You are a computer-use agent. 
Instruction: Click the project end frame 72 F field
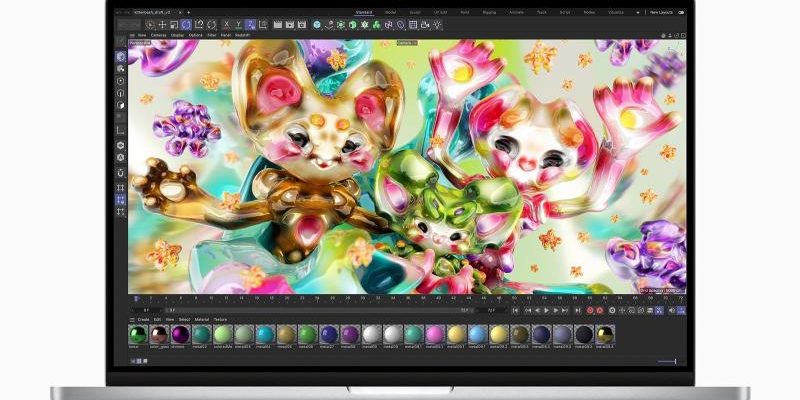[491, 310]
